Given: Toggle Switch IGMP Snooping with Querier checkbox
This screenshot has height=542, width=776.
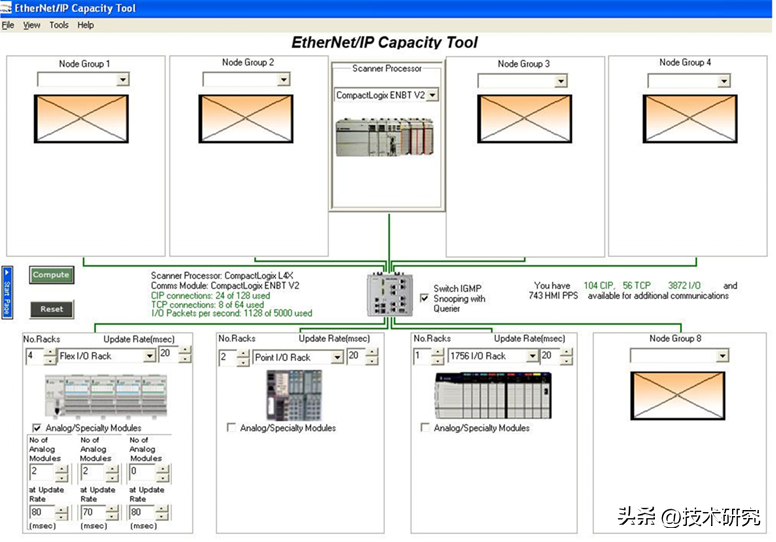Looking at the screenshot, I should click(425, 298).
